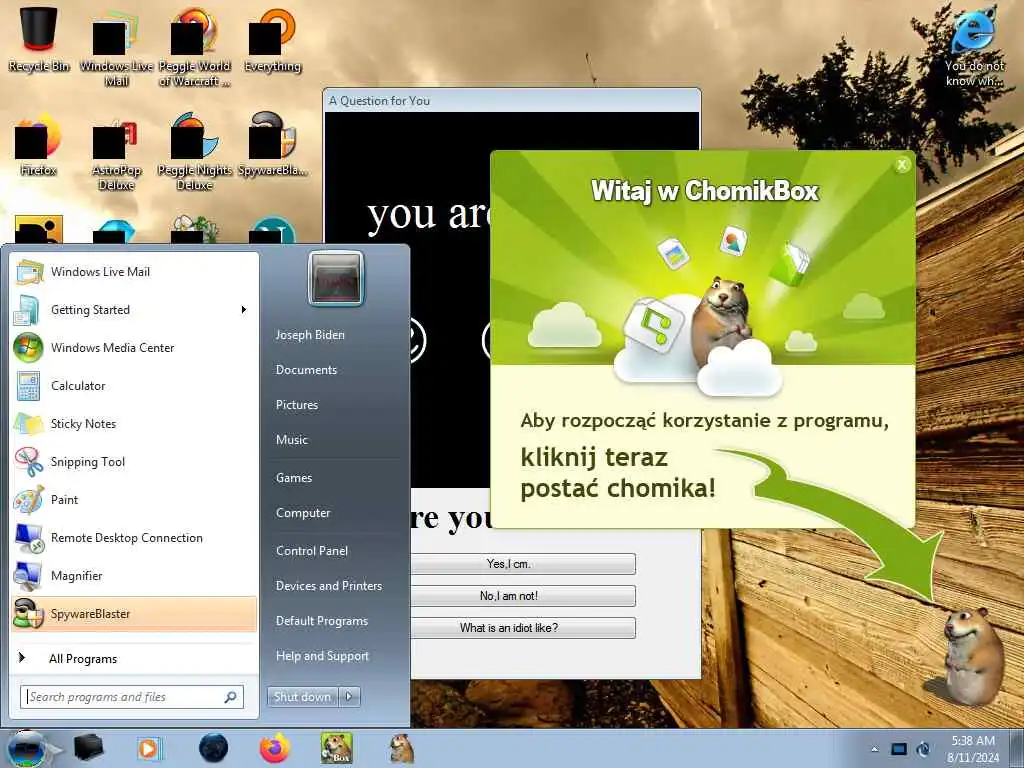
Task: Open Devices and Printers from Start menu
Action: [328, 586]
